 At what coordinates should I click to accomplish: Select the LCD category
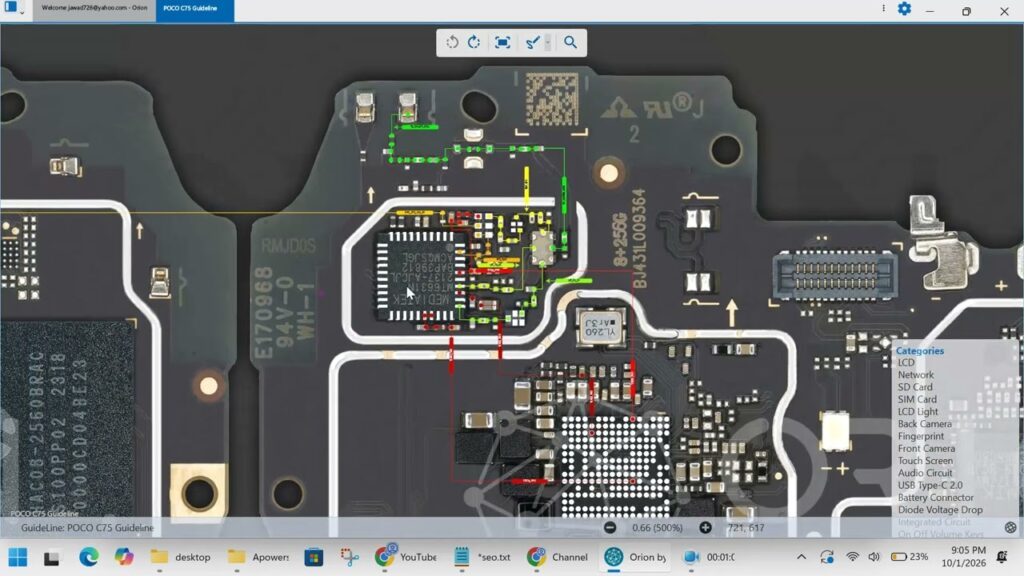906,362
